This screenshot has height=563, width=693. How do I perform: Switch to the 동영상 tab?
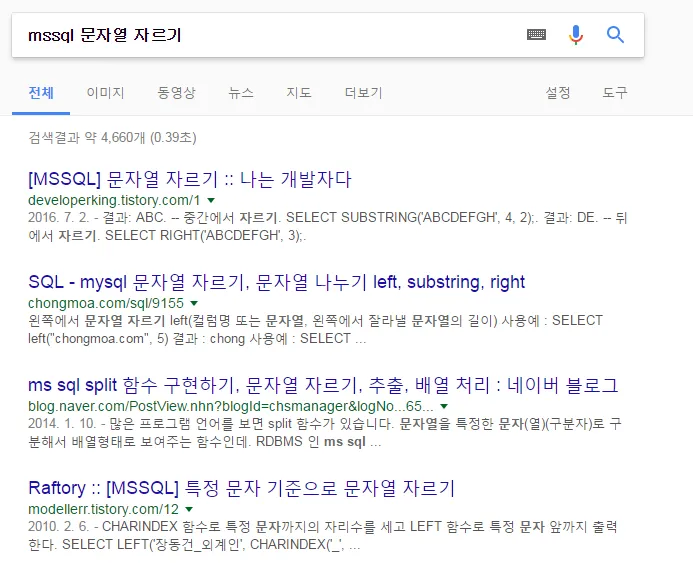point(176,93)
